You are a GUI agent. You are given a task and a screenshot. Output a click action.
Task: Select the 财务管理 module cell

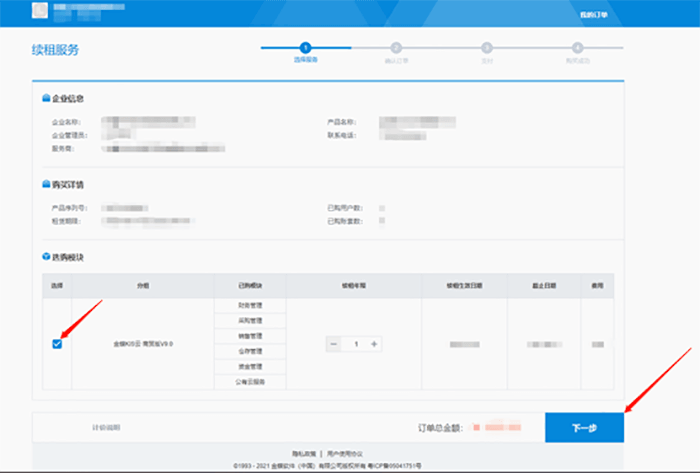tap(250, 304)
